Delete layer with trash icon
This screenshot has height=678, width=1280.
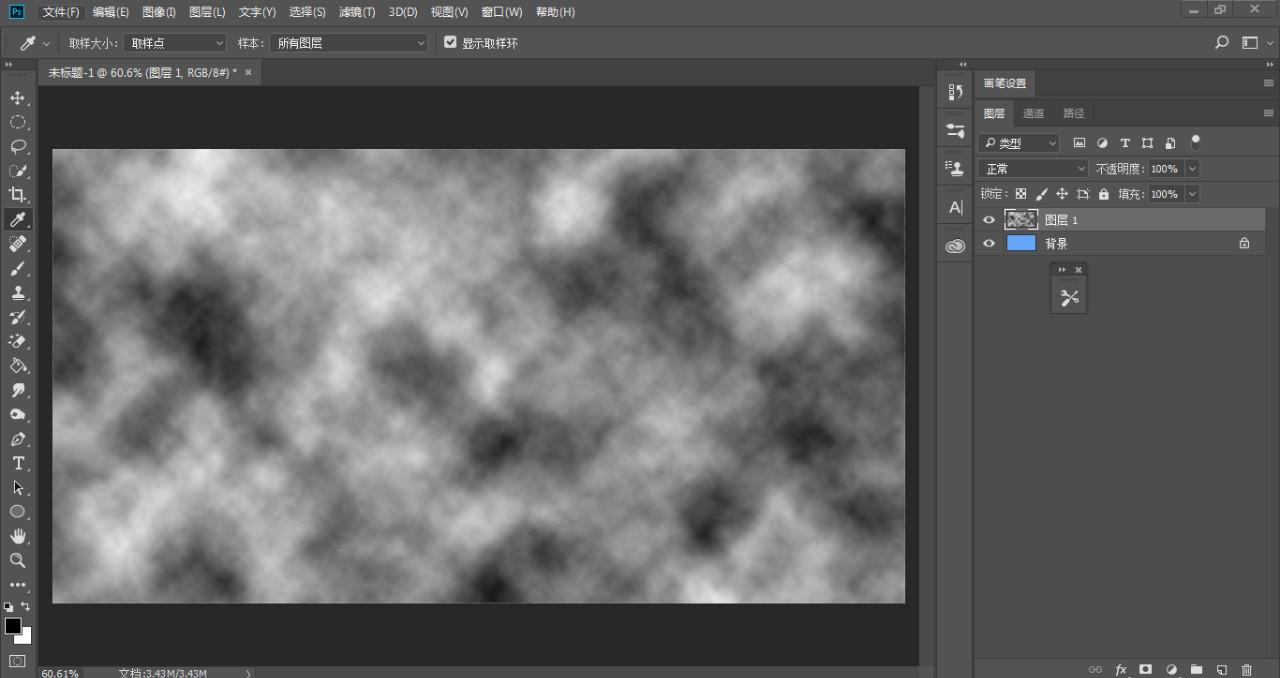1246,669
